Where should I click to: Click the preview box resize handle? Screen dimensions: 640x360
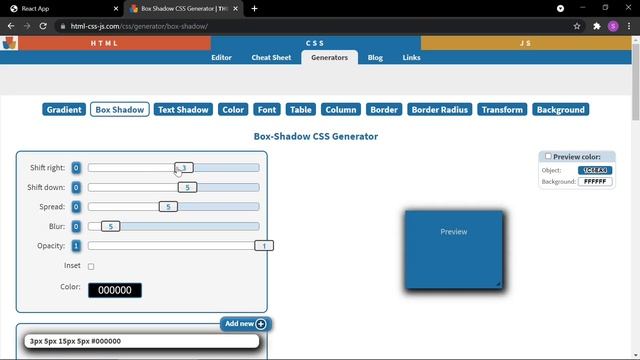coord(498,284)
